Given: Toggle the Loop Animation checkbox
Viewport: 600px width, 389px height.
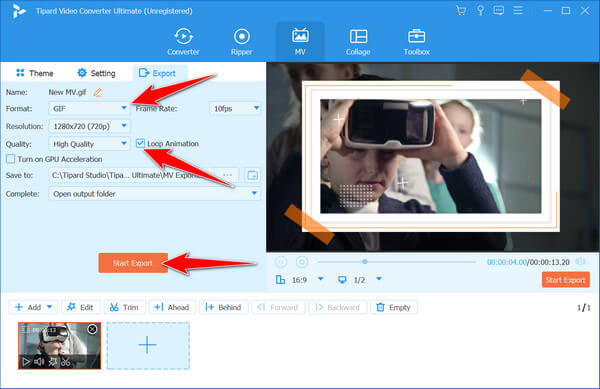Looking at the screenshot, I should click(140, 143).
